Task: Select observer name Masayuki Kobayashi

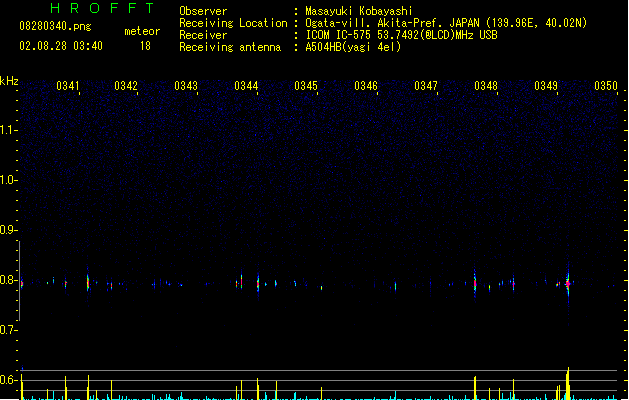Action: click(359, 11)
